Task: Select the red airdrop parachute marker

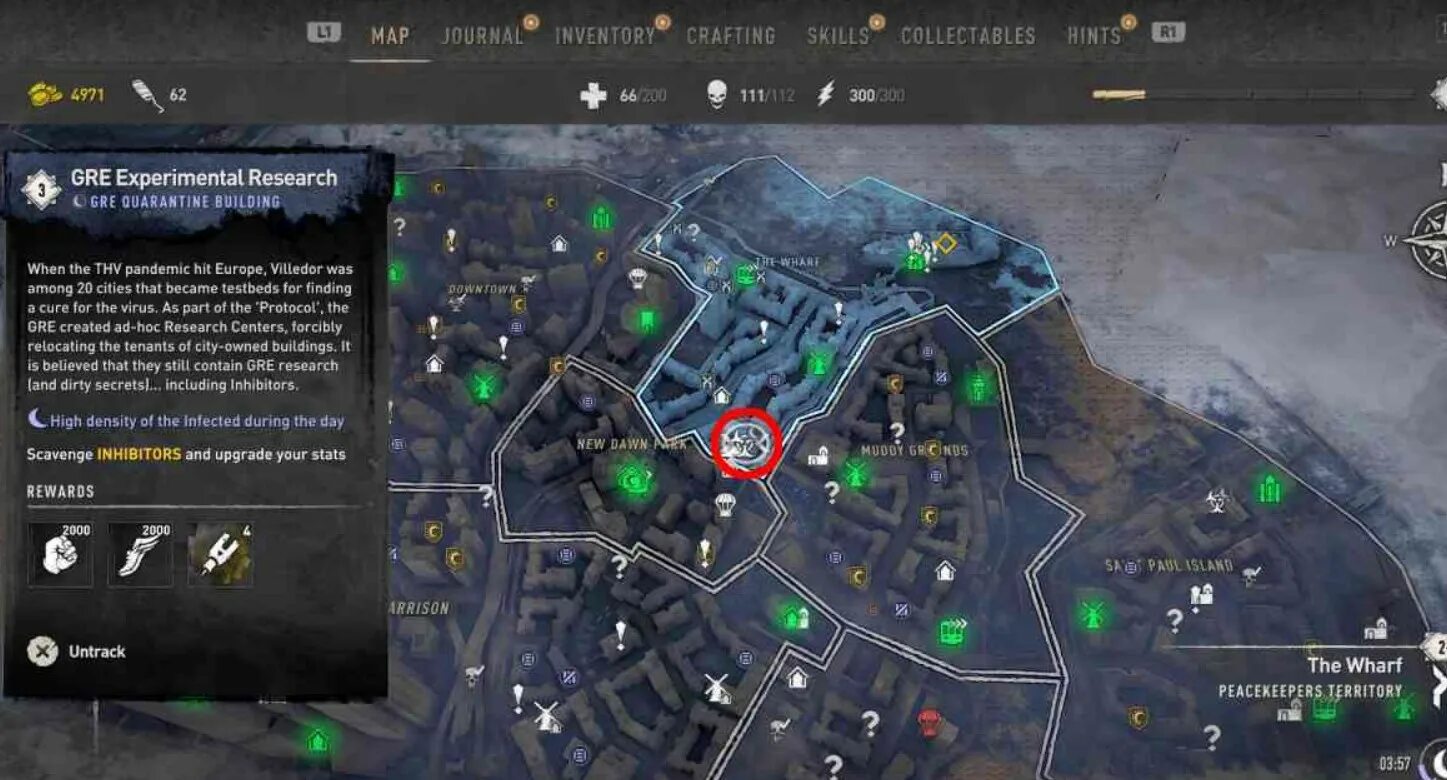Action: tap(930, 721)
